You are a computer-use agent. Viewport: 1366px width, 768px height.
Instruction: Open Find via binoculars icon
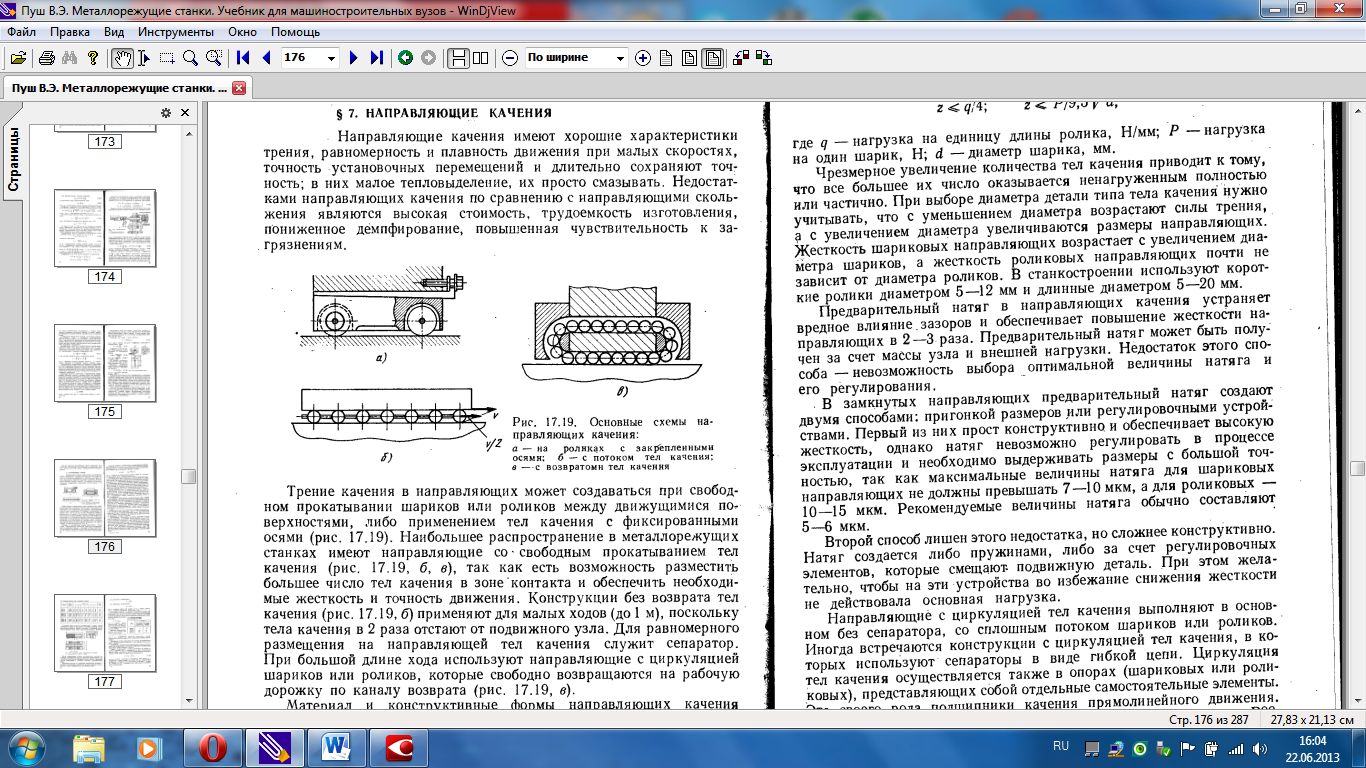[71, 58]
